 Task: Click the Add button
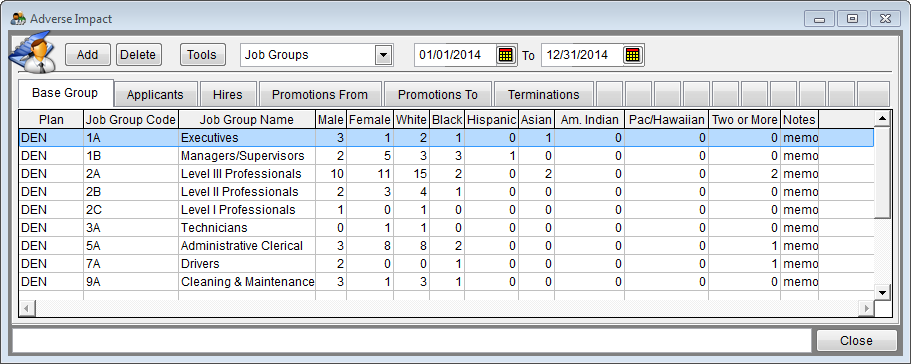87,55
